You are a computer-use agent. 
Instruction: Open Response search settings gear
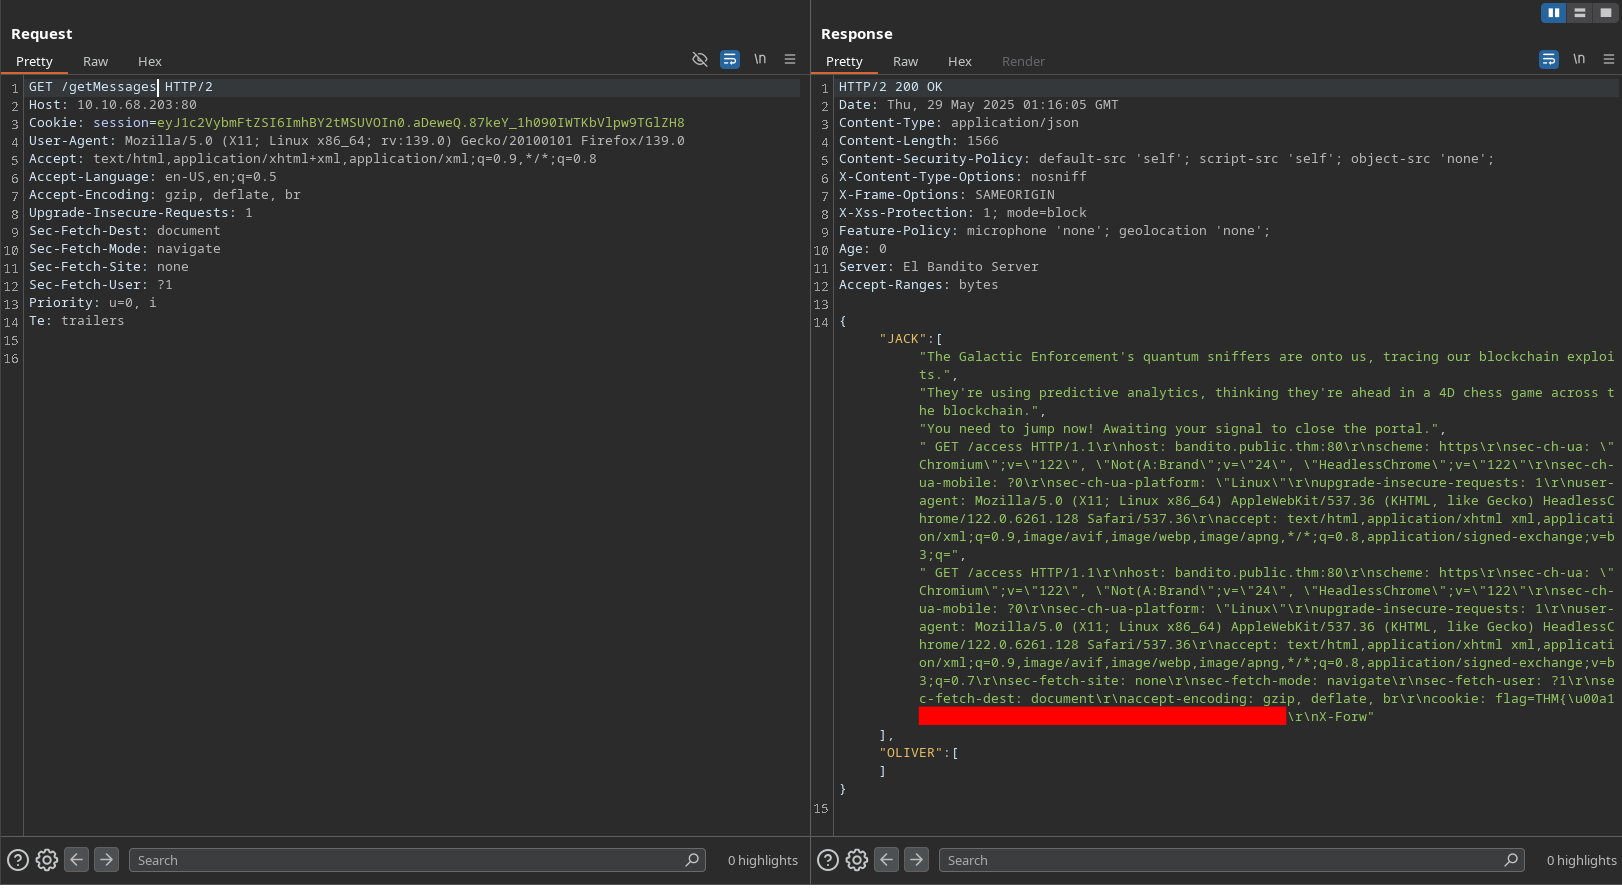[857, 860]
